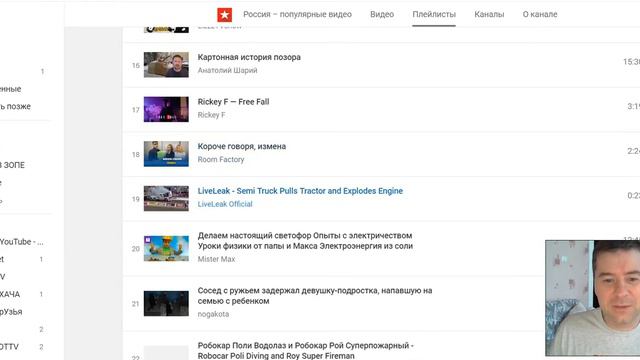Click the webcam overlay of the presenter

[593, 298]
